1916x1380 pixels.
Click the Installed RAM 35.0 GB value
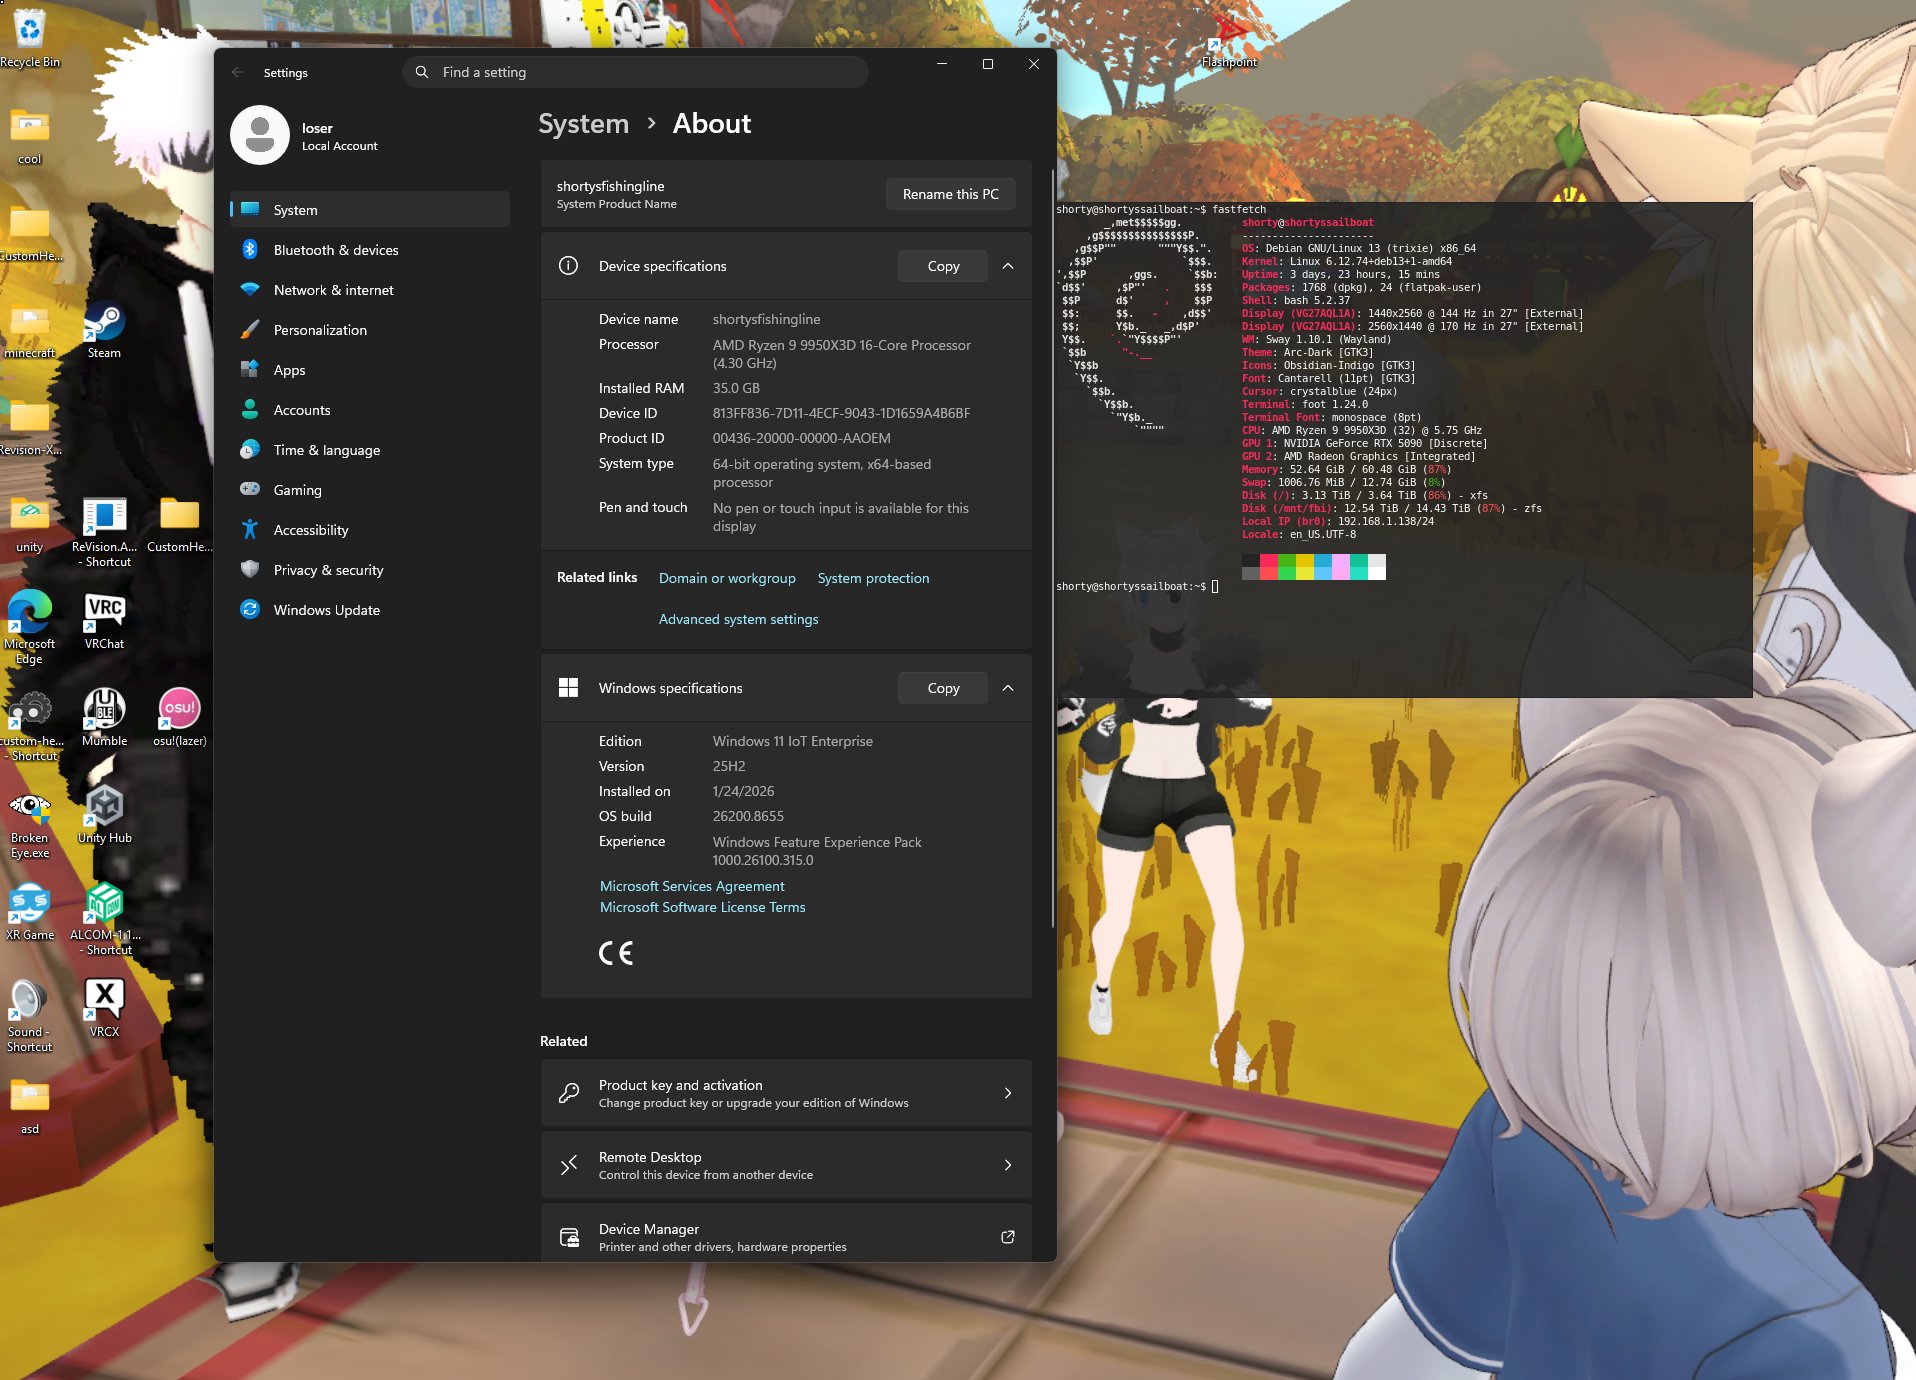coord(736,388)
